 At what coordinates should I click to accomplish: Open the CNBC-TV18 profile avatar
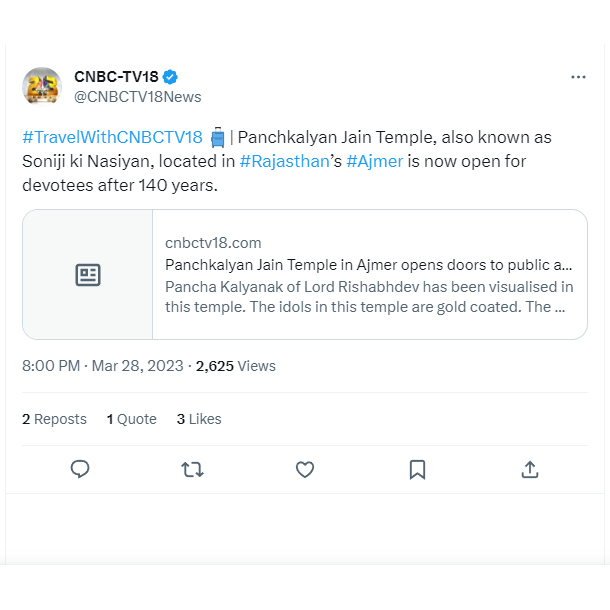click(x=42, y=86)
